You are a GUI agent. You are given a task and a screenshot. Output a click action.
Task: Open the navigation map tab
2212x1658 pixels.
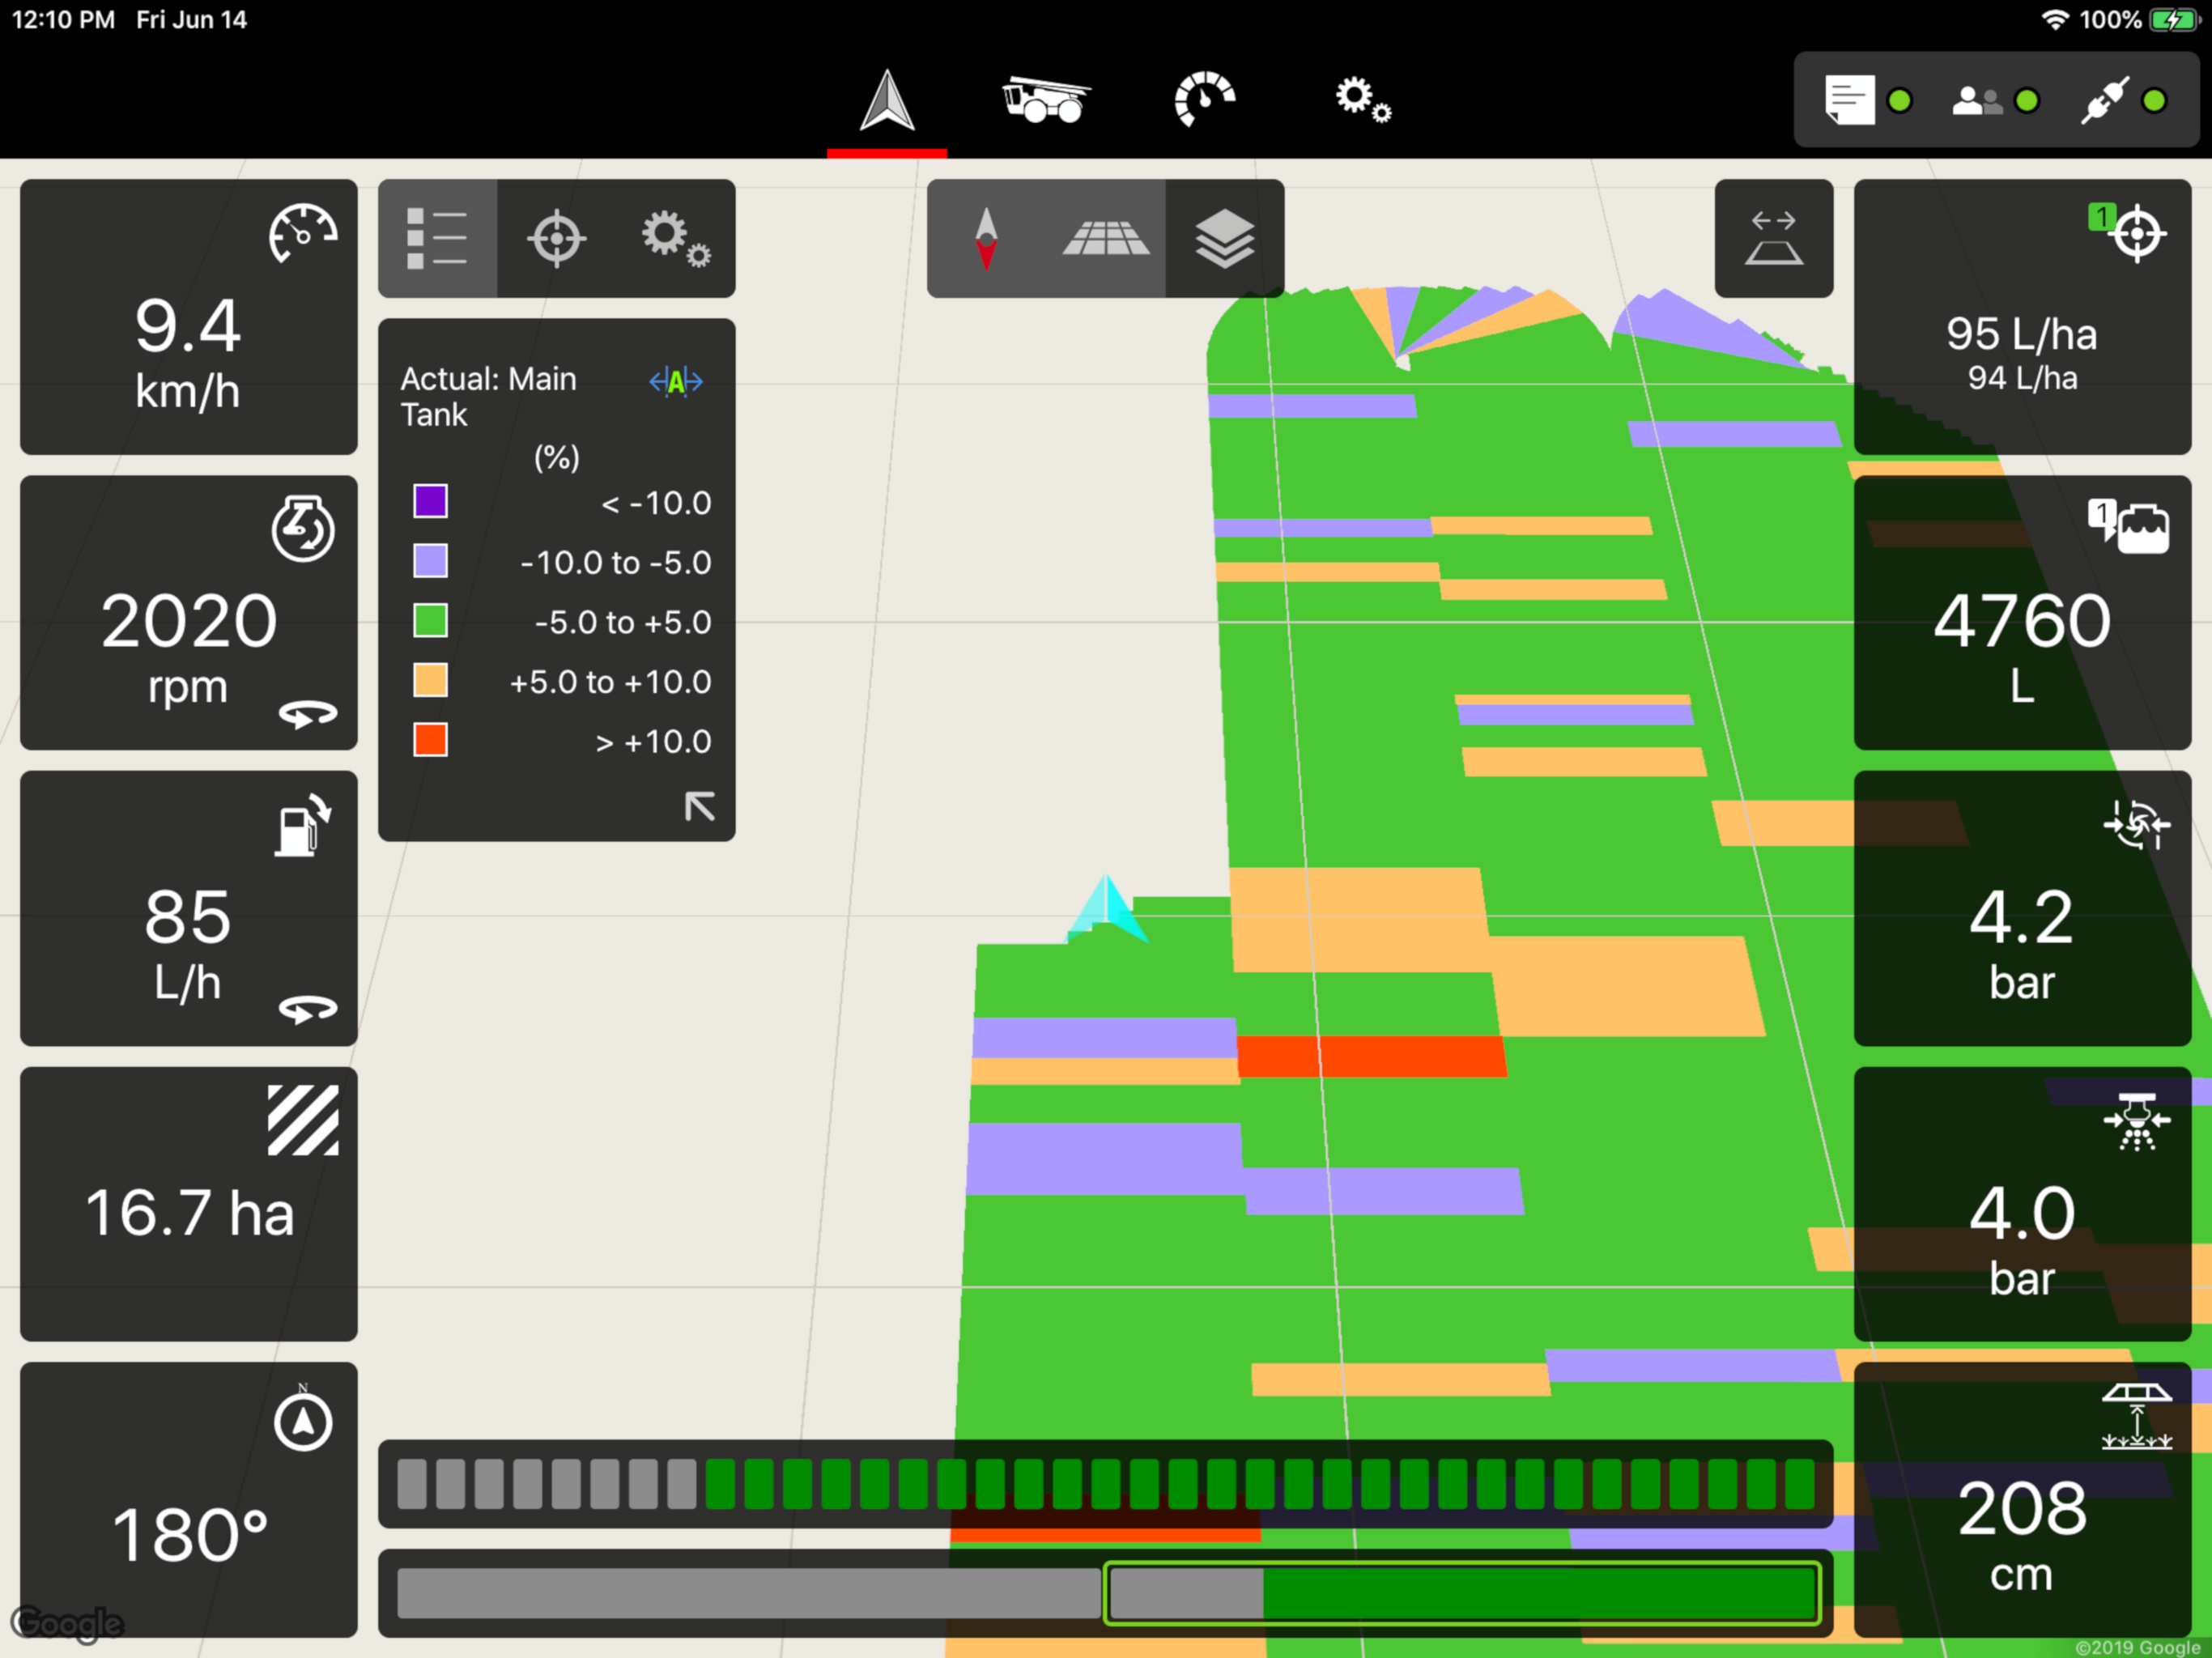pos(887,100)
